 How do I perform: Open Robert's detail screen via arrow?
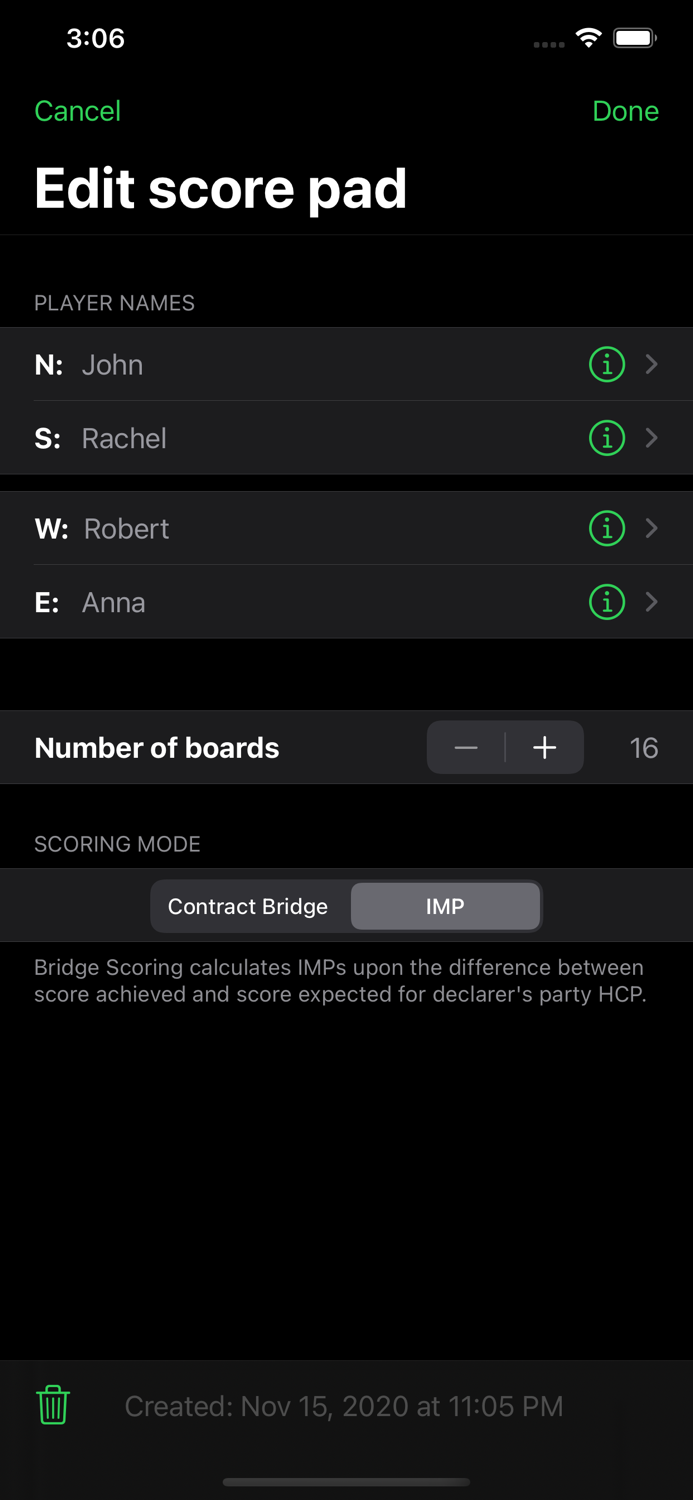click(651, 529)
